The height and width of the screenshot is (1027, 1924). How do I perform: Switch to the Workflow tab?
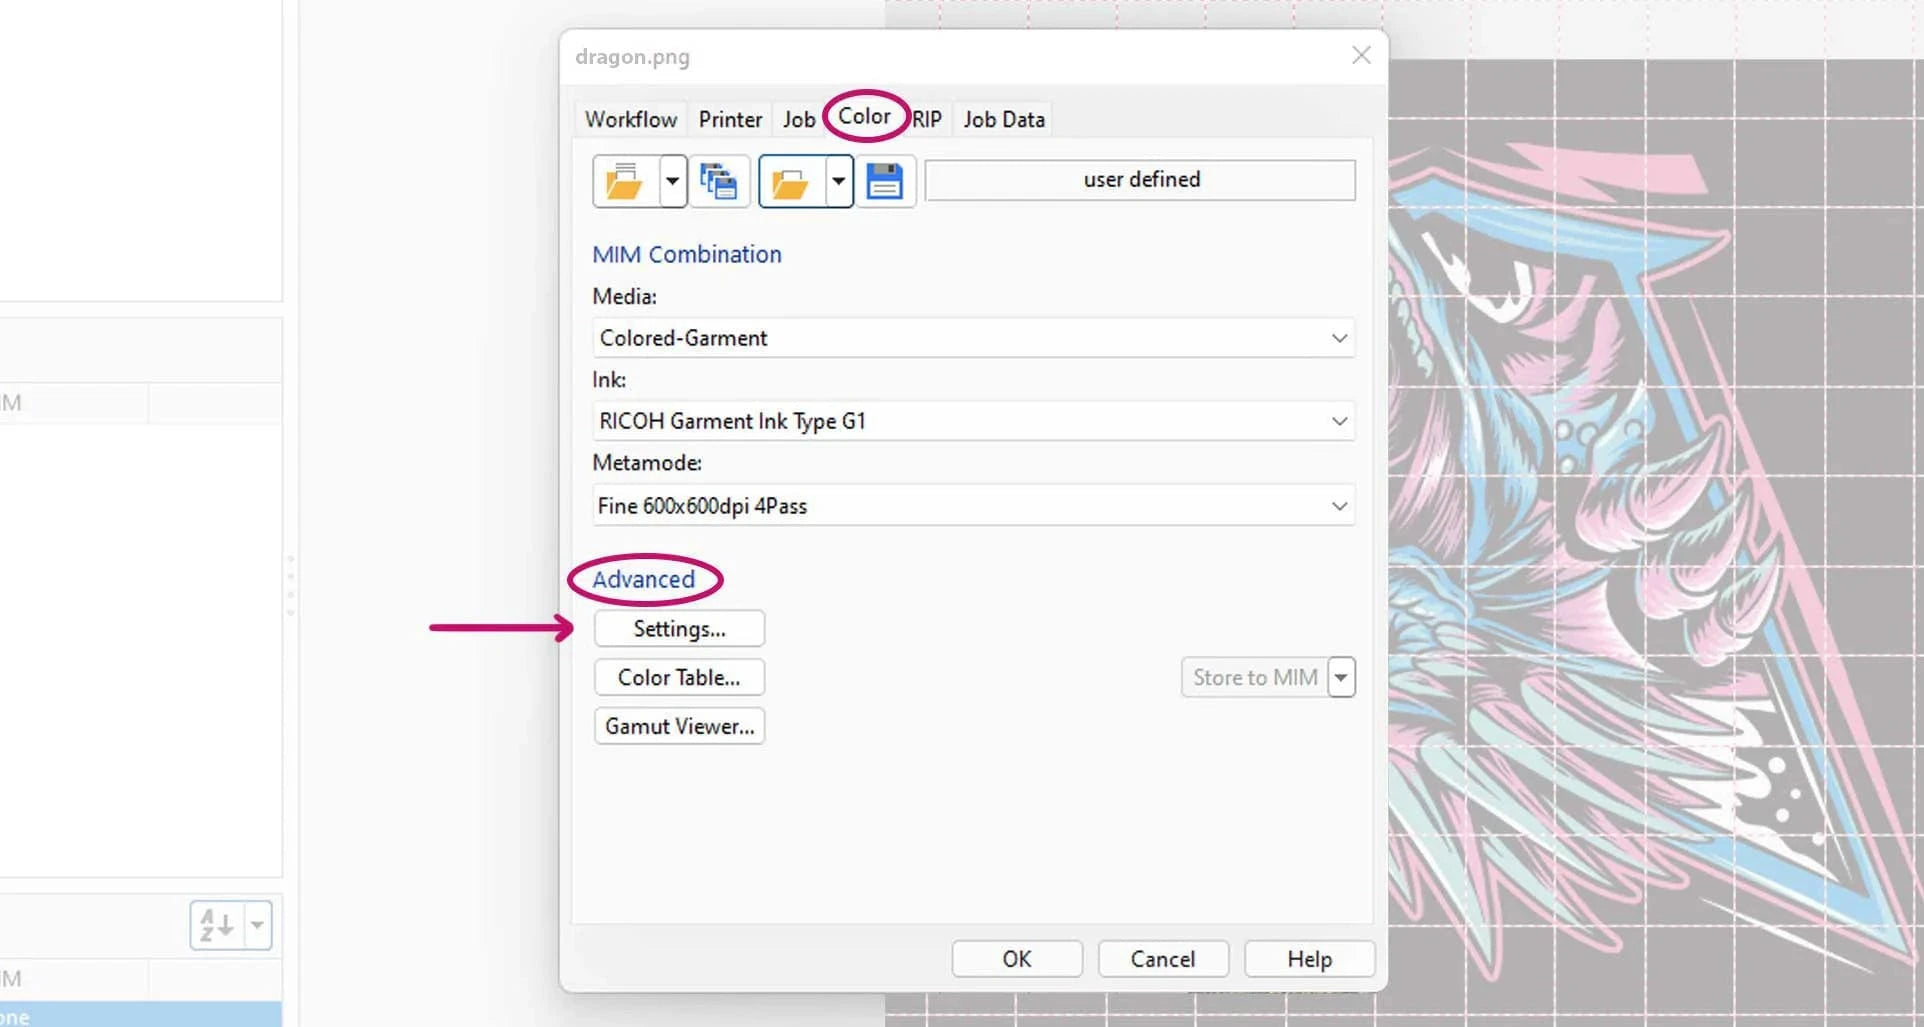point(630,120)
